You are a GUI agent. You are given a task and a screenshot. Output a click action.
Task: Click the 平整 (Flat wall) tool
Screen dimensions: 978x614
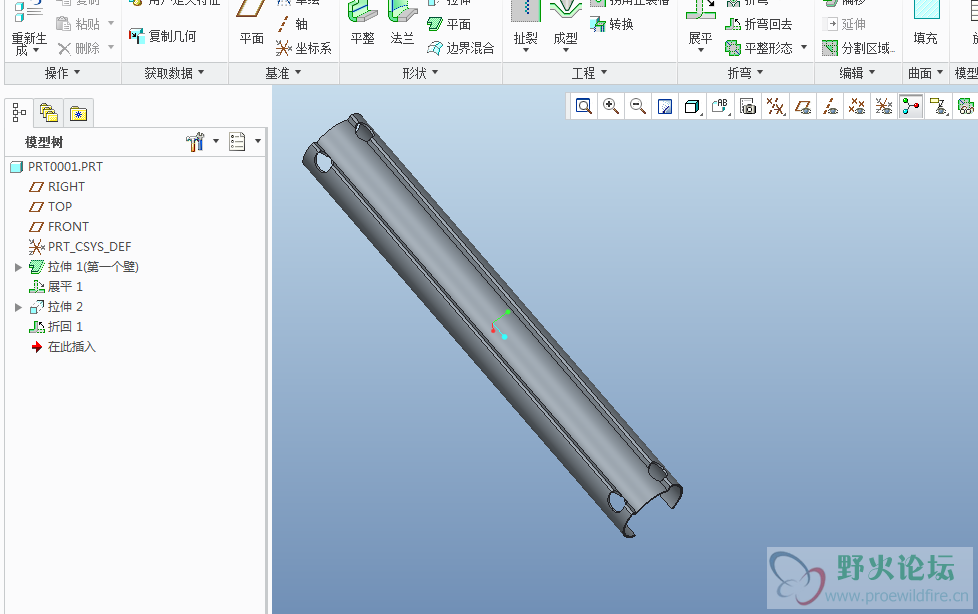[362, 24]
